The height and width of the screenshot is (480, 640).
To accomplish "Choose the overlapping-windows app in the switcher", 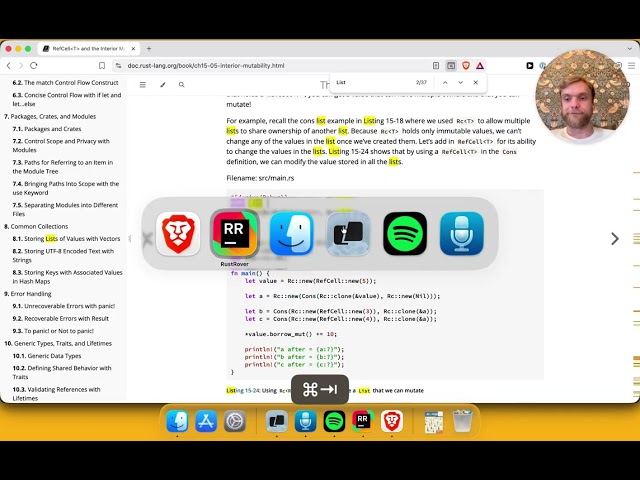I will pos(348,234).
